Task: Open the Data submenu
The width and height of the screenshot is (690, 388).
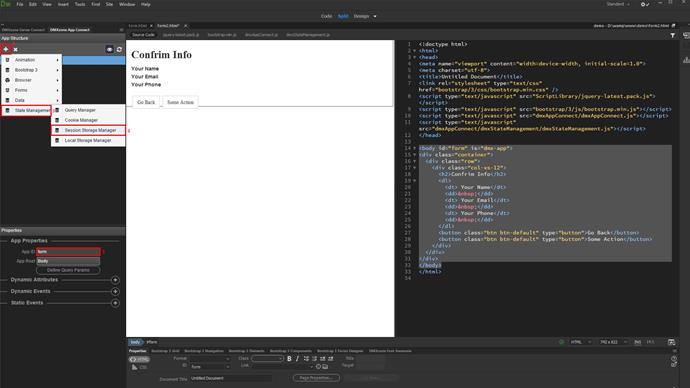Action: click(32, 100)
